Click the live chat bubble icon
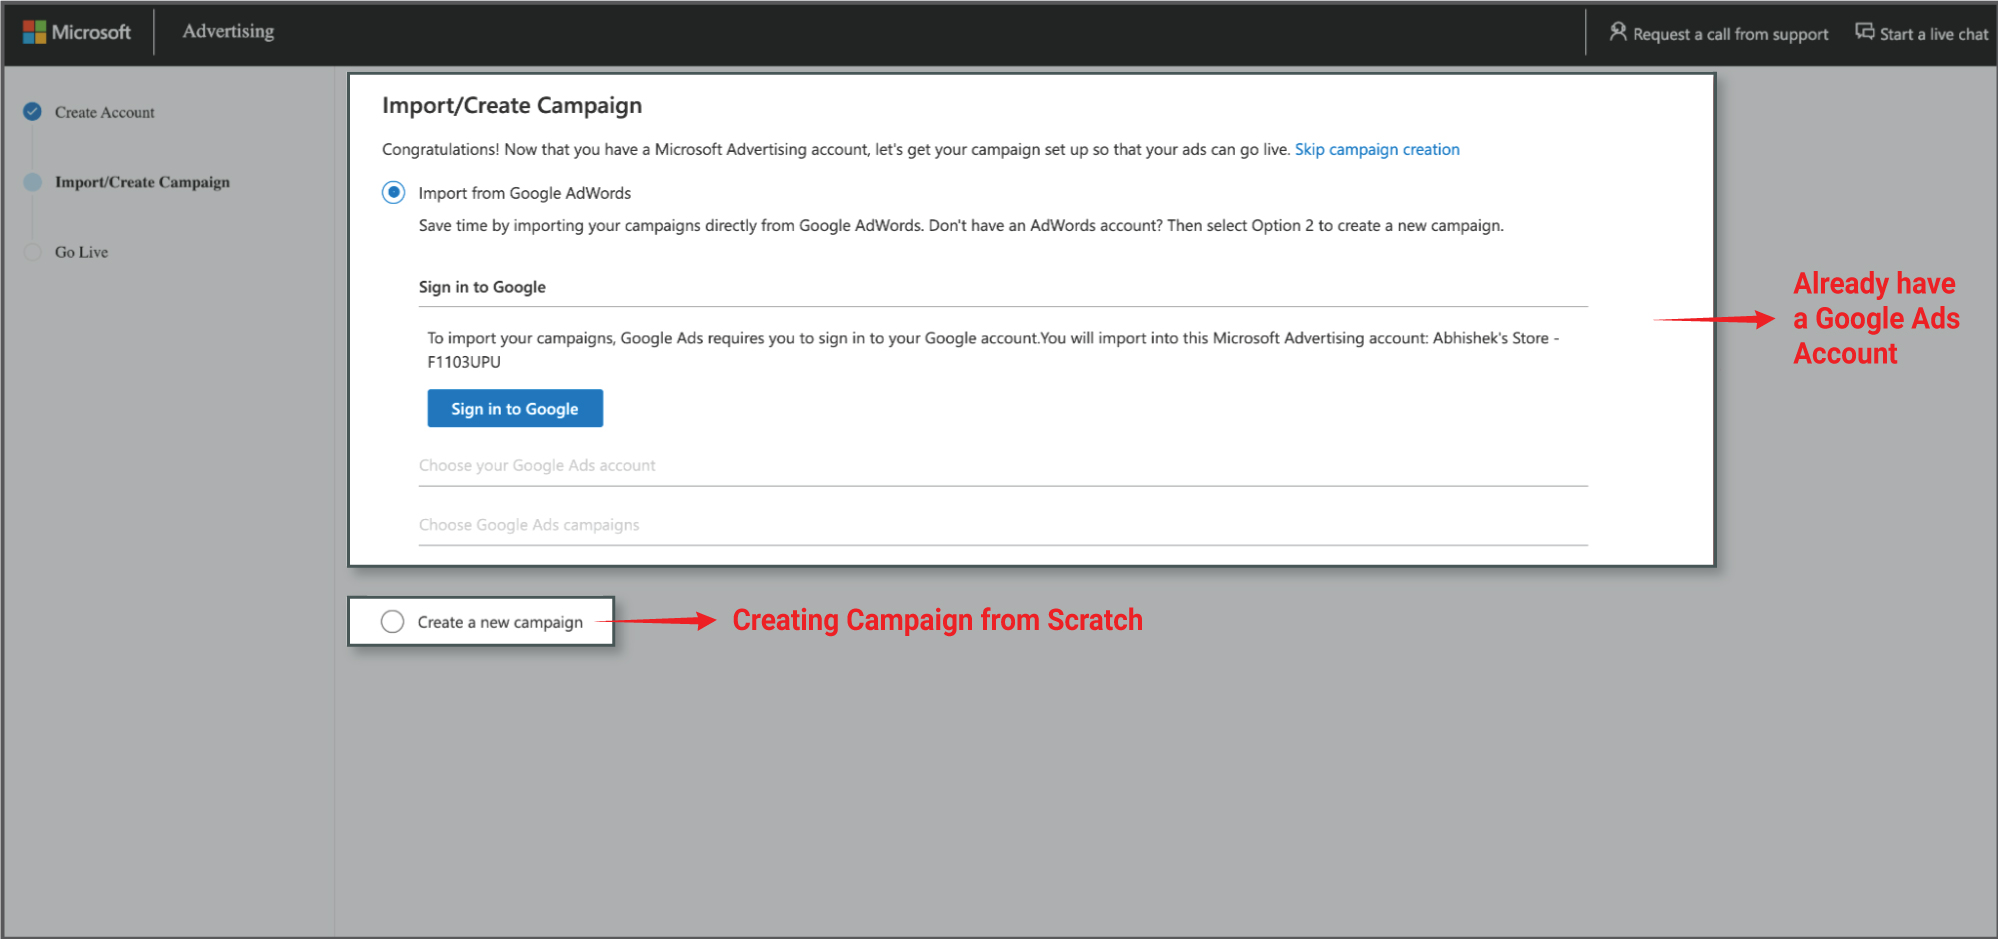Screen dimensions: 1998x939 click(1864, 32)
